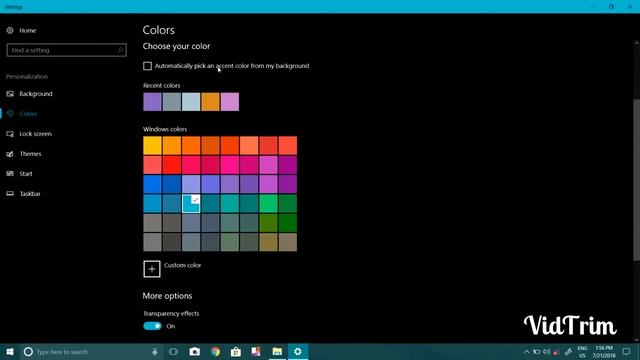Pick the bright red swatch in second row
This screenshot has width=640, height=360.
tap(172, 165)
